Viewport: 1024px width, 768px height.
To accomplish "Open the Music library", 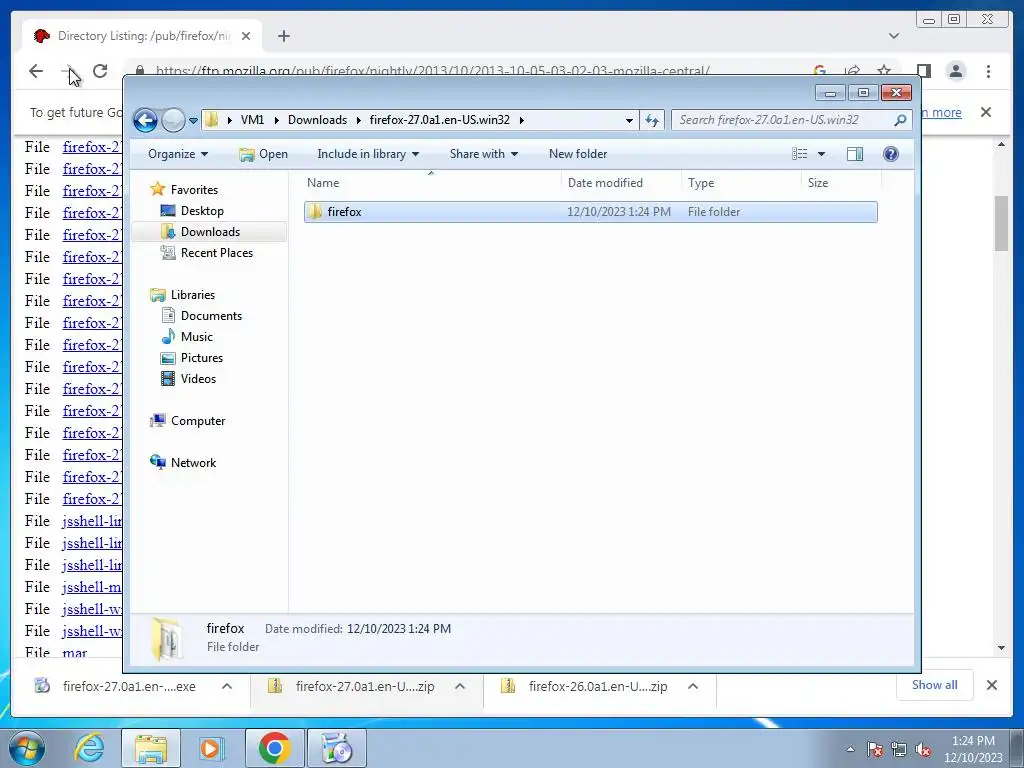I will pyautogui.click(x=197, y=337).
